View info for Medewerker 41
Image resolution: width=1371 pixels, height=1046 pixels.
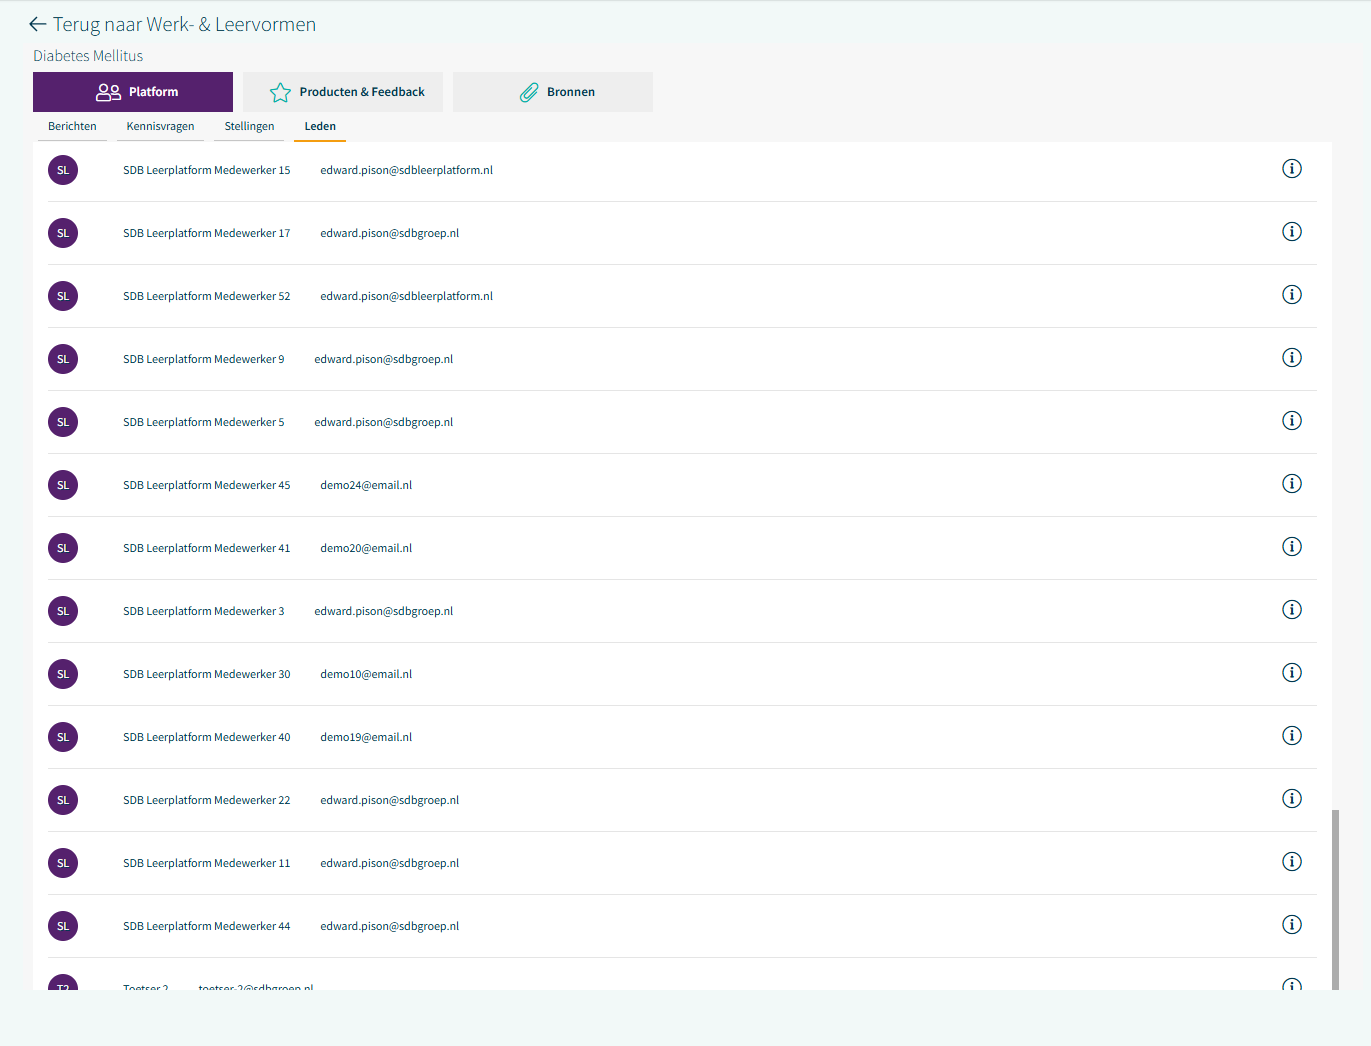[x=1291, y=547]
